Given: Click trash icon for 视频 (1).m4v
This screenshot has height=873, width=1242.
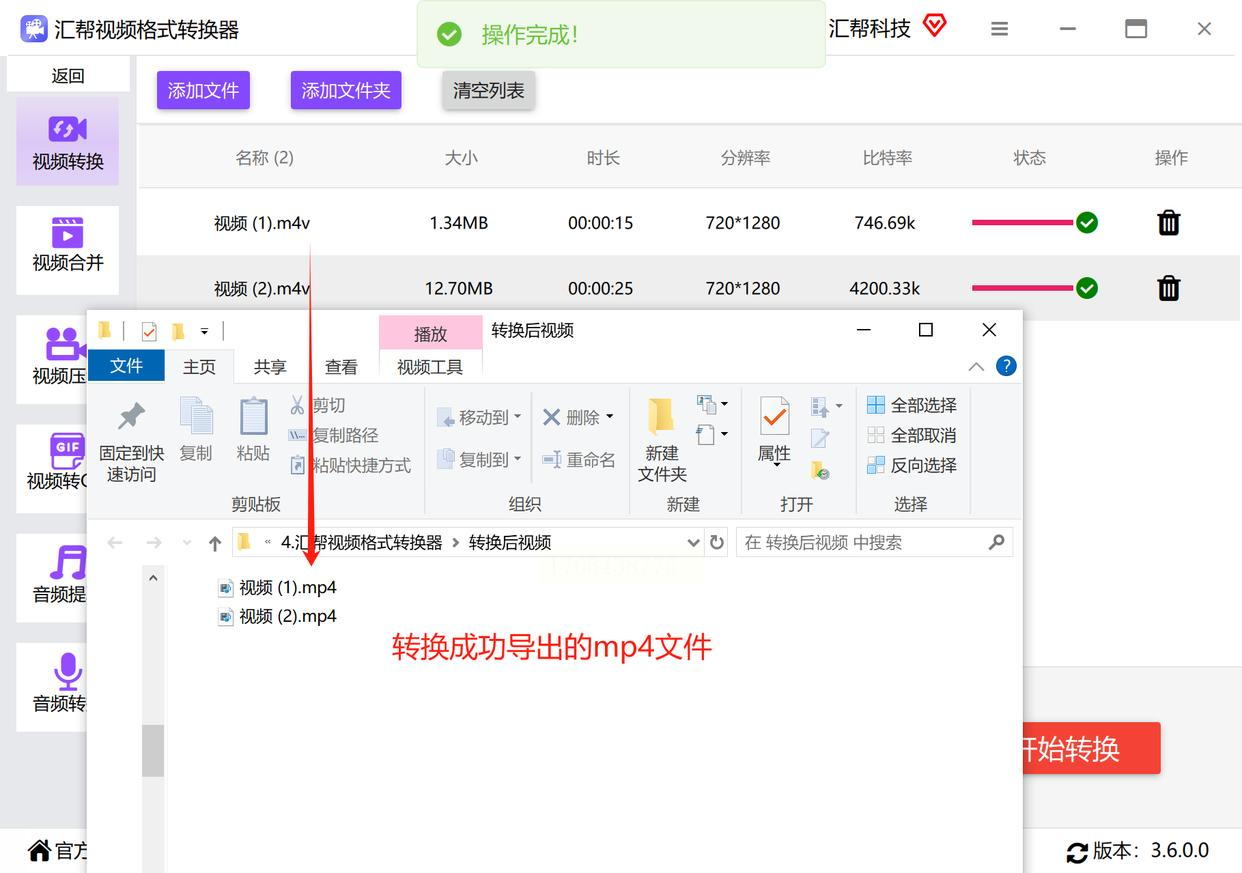Looking at the screenshot, I should point(1168,223).
